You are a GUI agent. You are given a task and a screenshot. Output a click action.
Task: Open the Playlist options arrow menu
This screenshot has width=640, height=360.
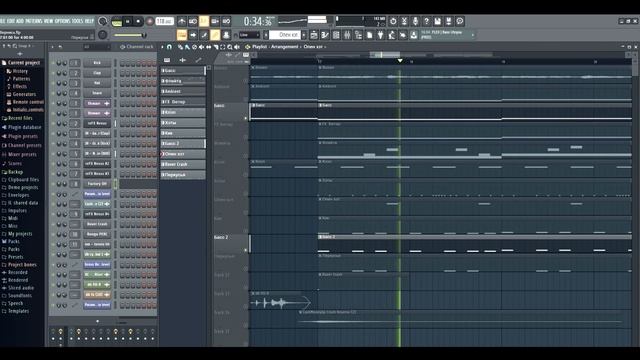pyautogui.click(x=162, y=47)
